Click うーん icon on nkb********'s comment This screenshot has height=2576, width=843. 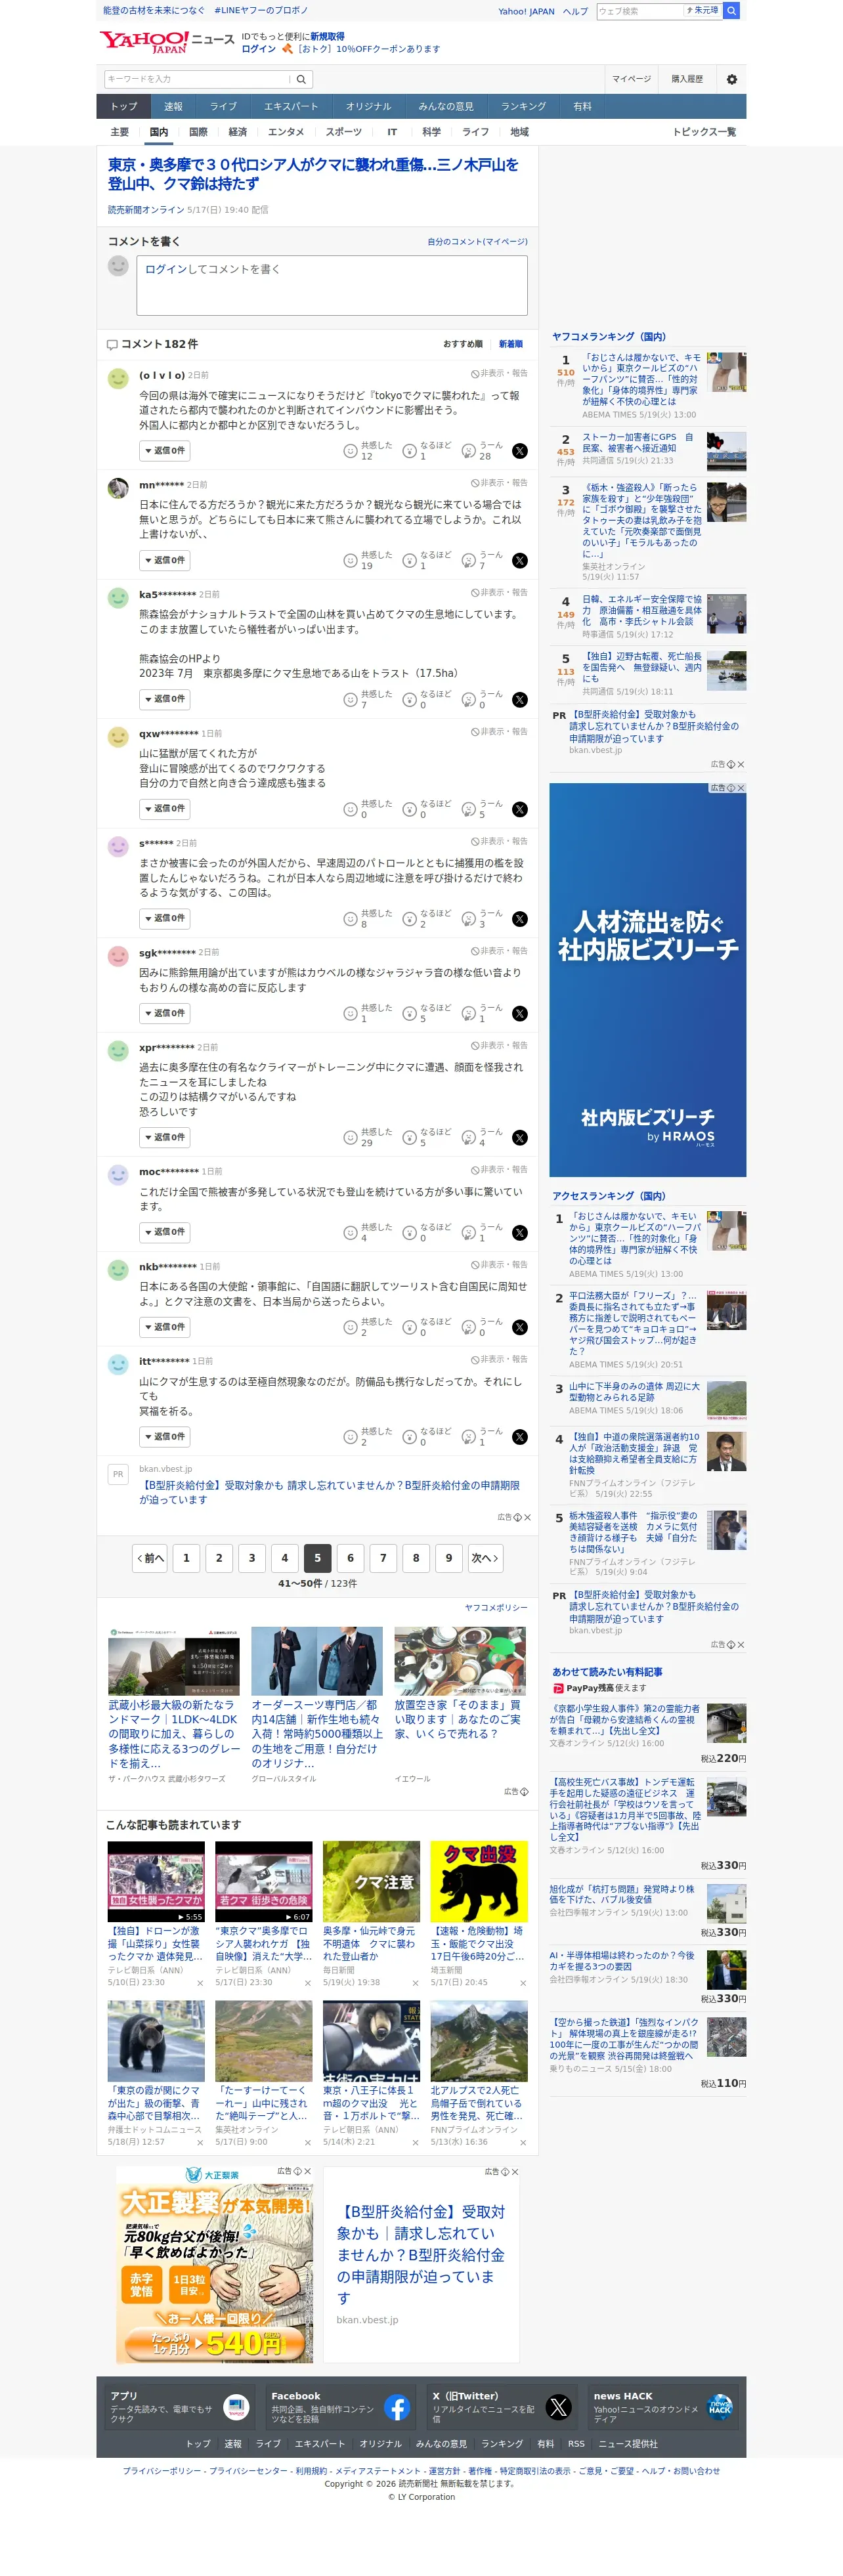(x=468, y=1328)
